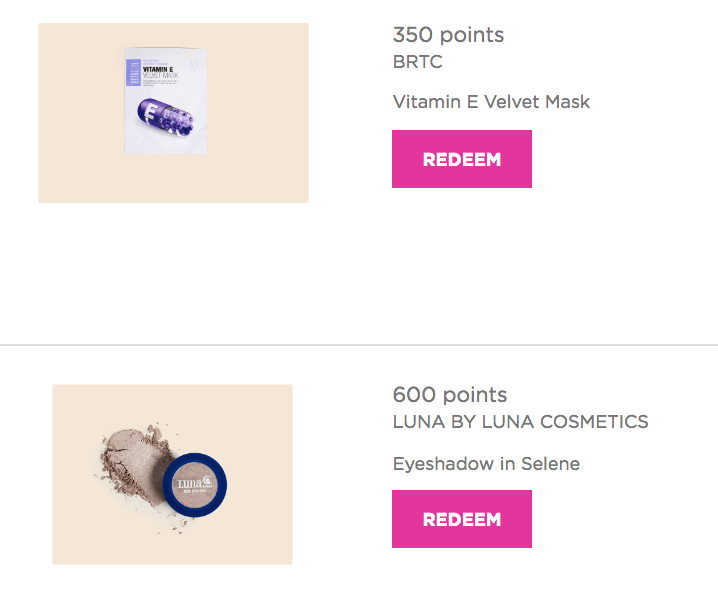Image resolution: width=718 pixels, height=610 pixels.
Task: Open the Eyeshadow in Selene product title
Action: 486,464
